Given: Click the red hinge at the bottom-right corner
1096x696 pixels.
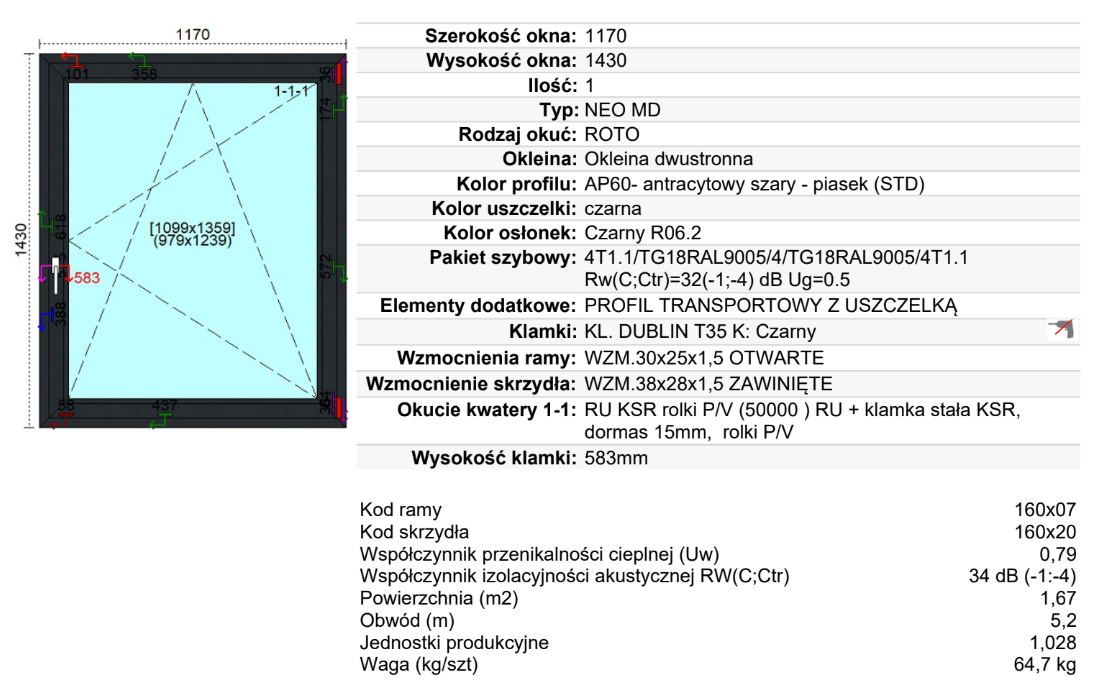Looking at the screenshot, I should pyautogui.click(x=341, y=408).
